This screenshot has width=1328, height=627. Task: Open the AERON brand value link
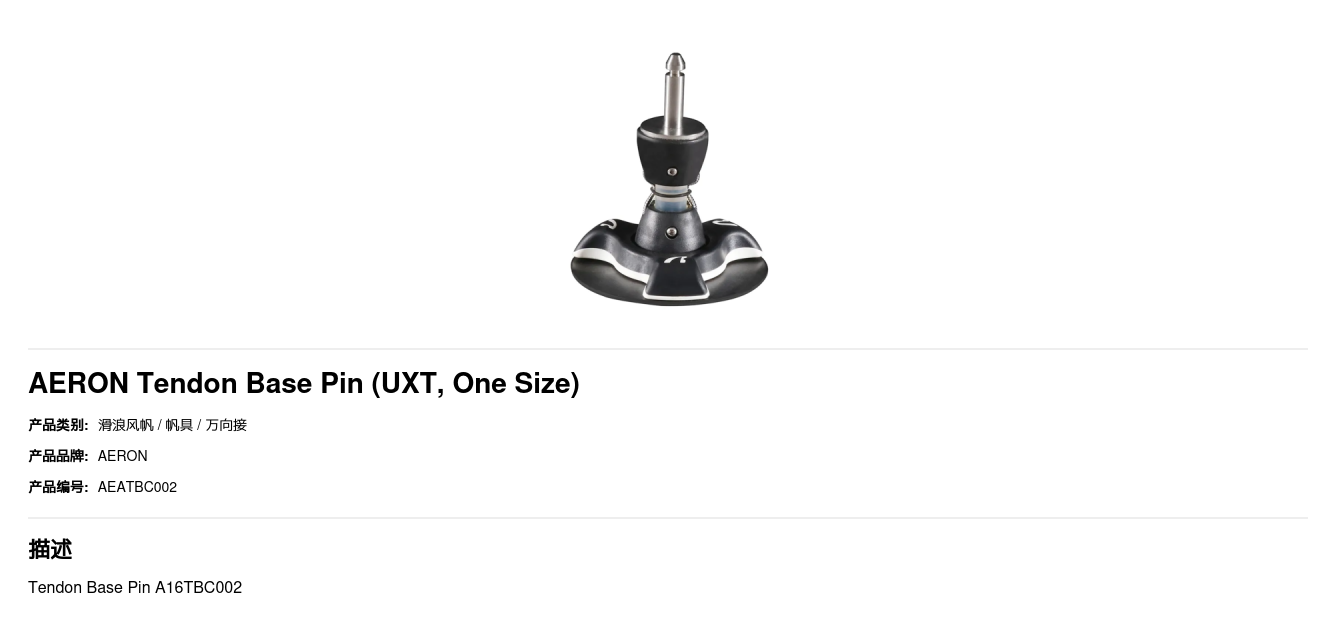click(123, 456)
